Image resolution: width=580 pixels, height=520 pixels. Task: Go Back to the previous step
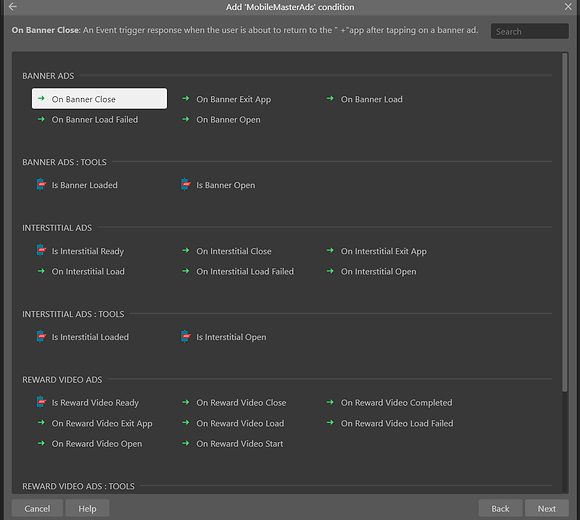click(500, 508)
